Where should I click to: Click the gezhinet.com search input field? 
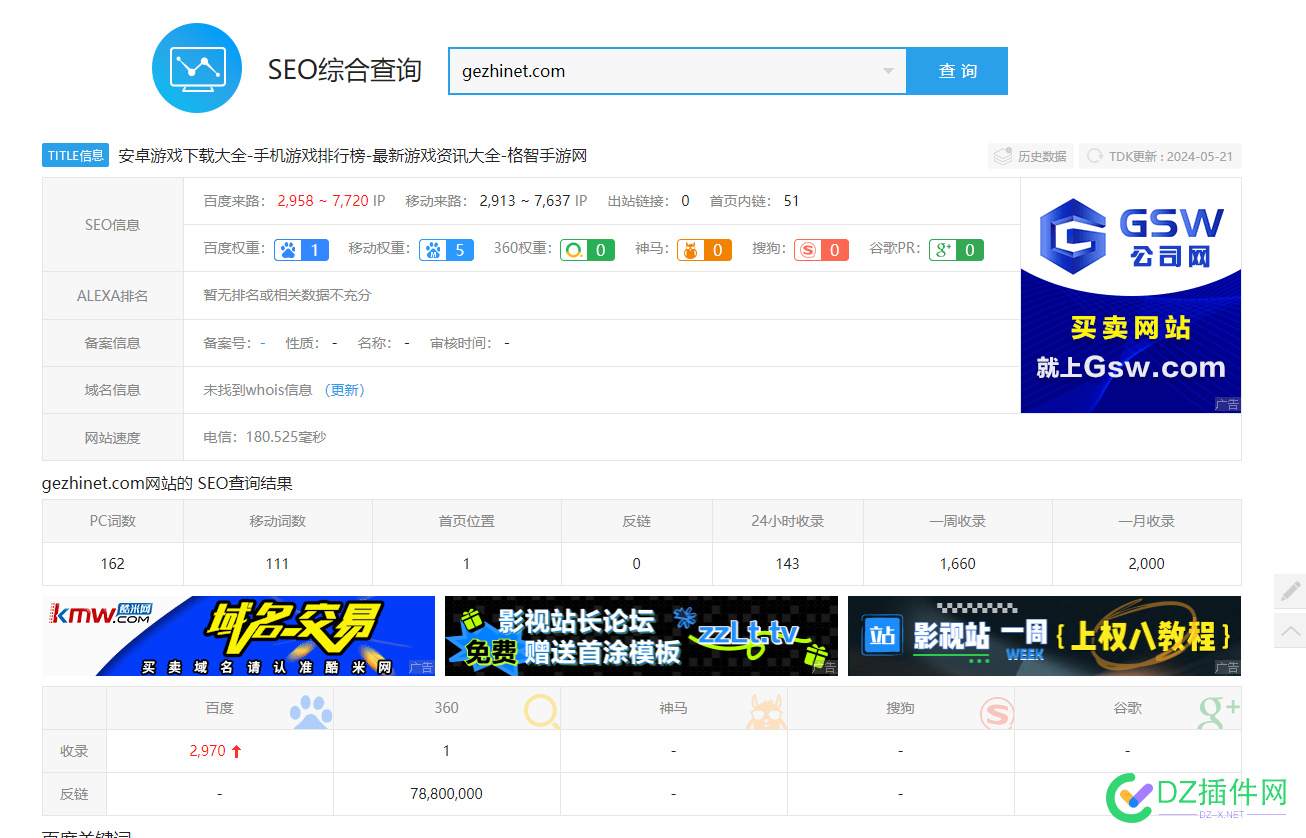coord(677,71)
